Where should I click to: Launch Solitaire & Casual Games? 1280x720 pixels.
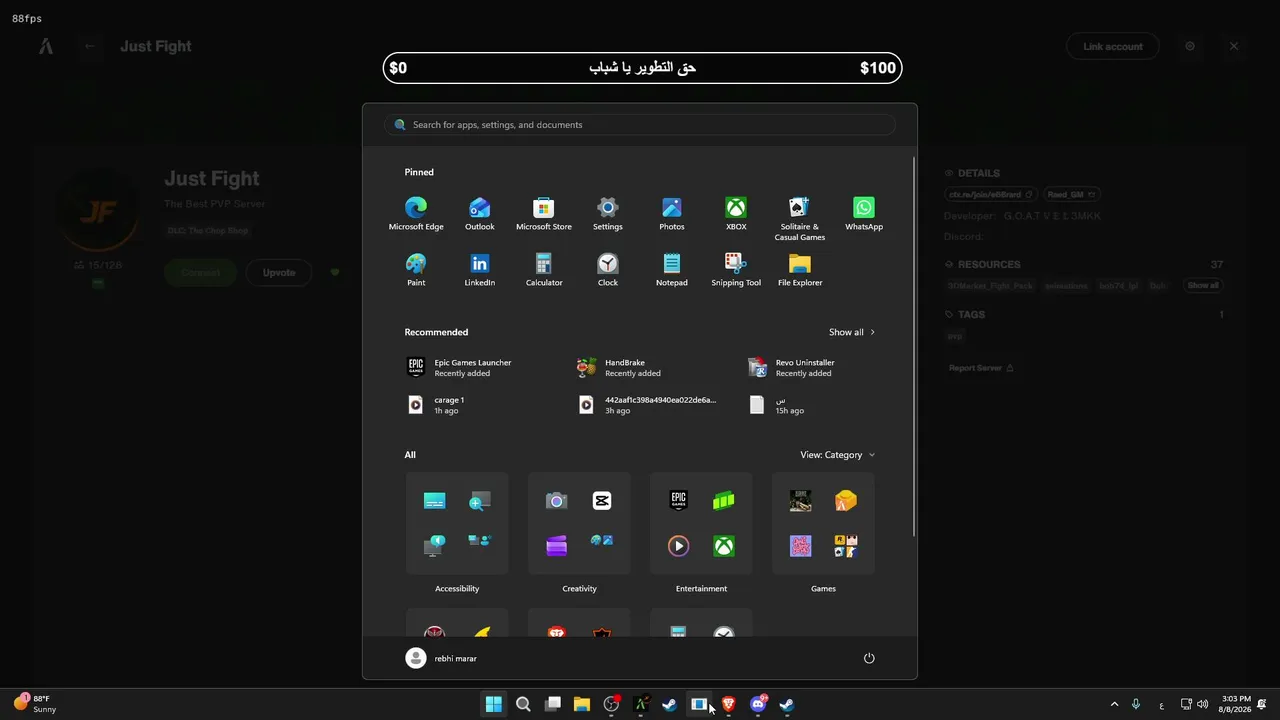800,218
